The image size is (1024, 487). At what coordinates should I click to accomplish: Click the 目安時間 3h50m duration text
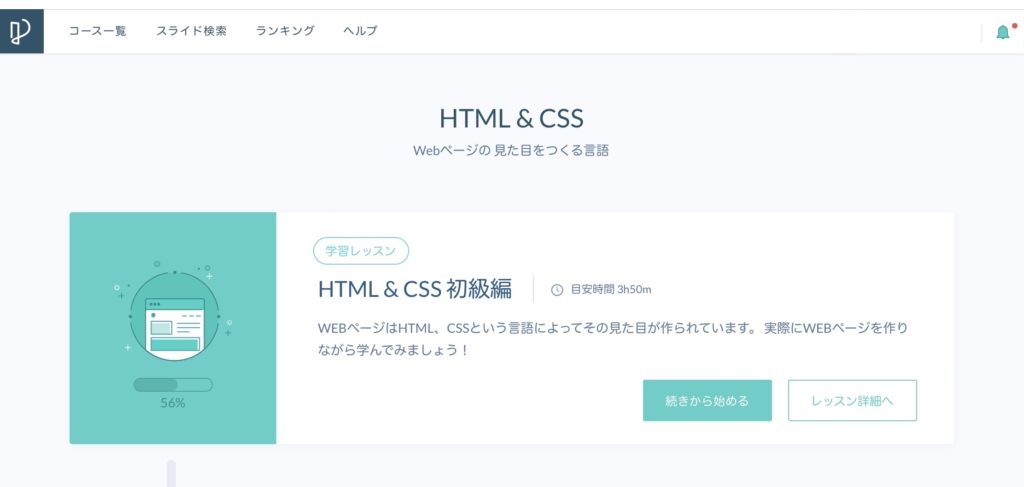tap(611, 290)
